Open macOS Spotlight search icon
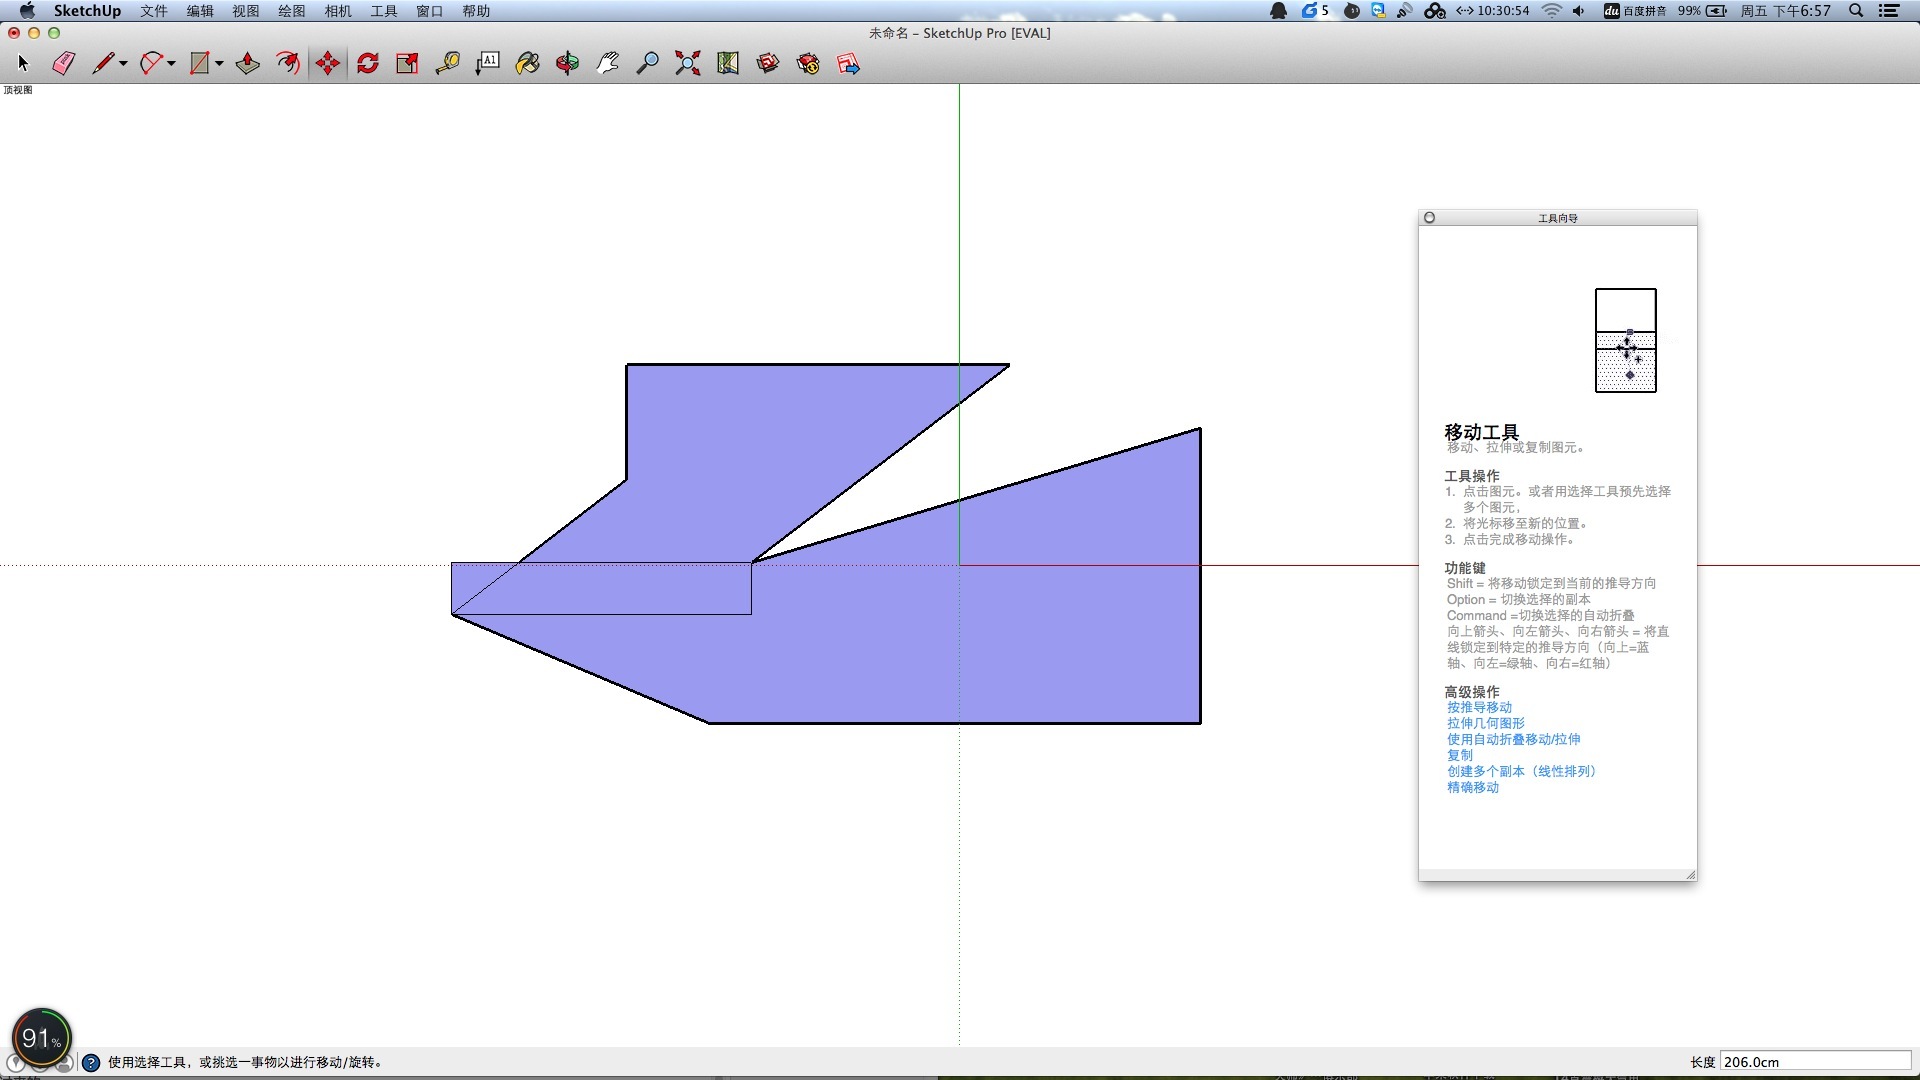The width and height of the screenshot is (1920, 1080). (x=1856, y=11)
